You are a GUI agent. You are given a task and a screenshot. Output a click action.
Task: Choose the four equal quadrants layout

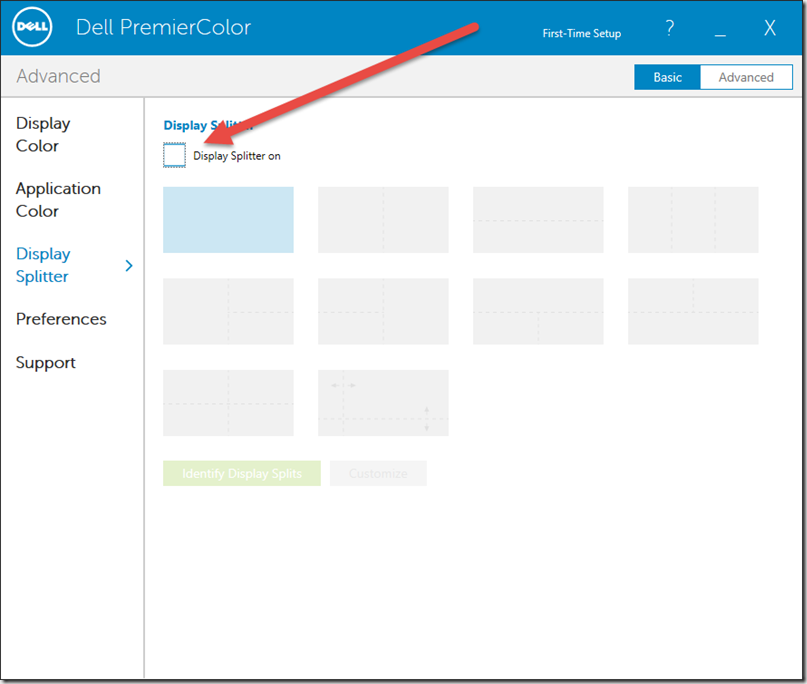click(229, 403)
